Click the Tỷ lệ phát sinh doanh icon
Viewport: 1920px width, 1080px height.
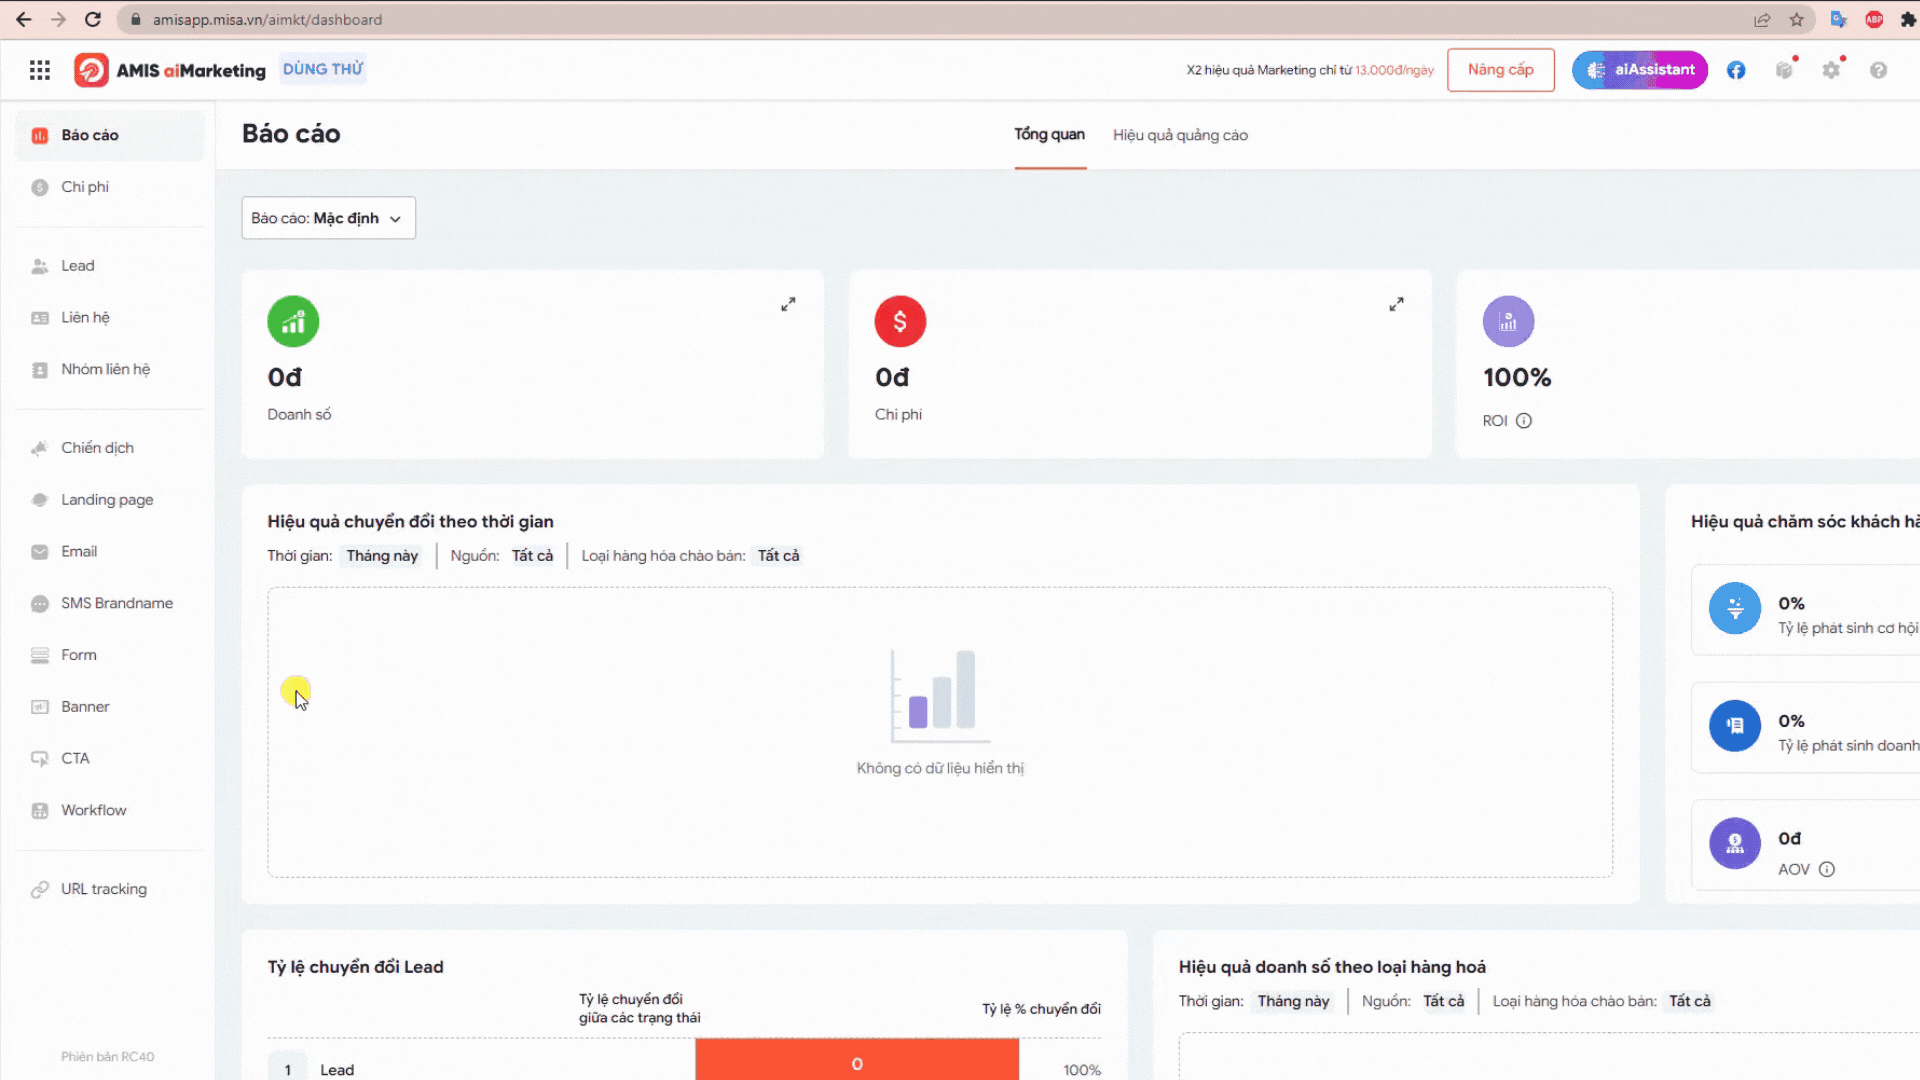[1735, 726]
